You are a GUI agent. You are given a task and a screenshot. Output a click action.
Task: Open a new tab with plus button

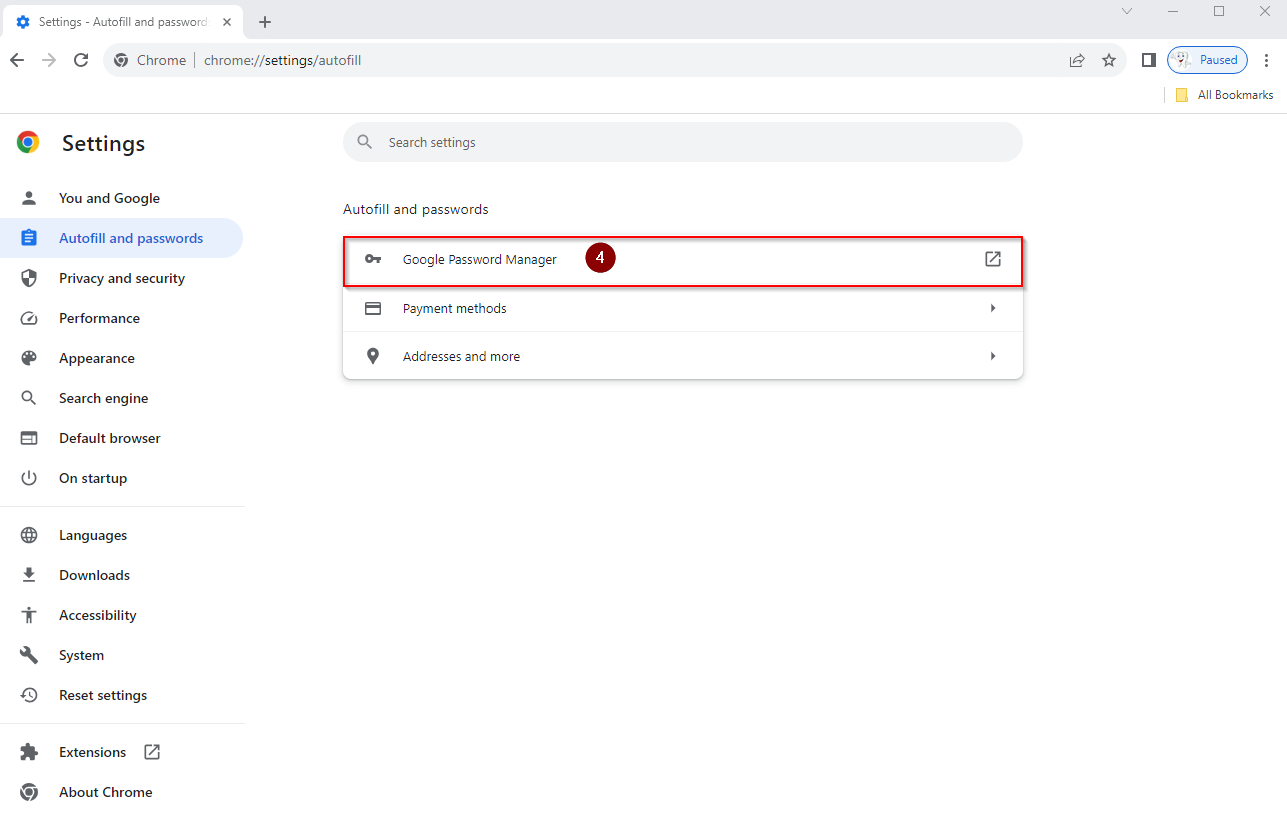(x=265, y=22)
